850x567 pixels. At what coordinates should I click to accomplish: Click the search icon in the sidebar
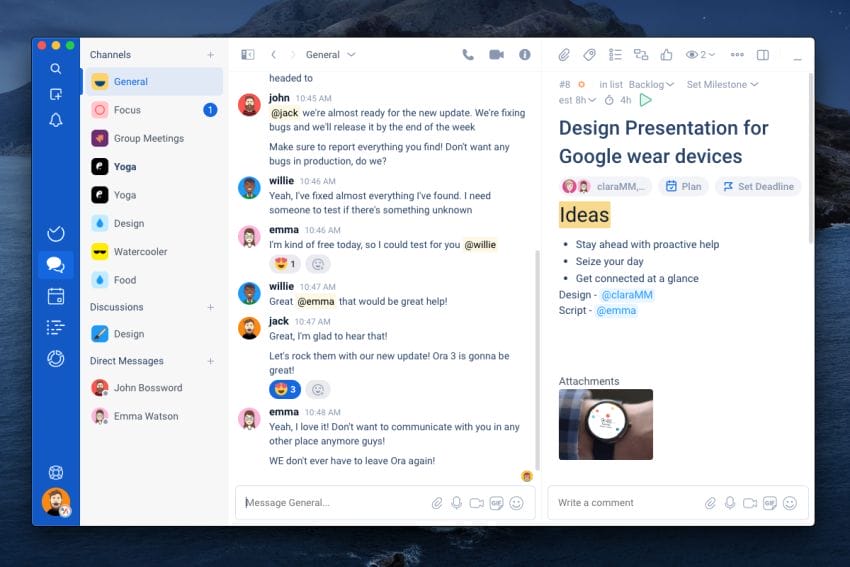(x=56, y=69)
